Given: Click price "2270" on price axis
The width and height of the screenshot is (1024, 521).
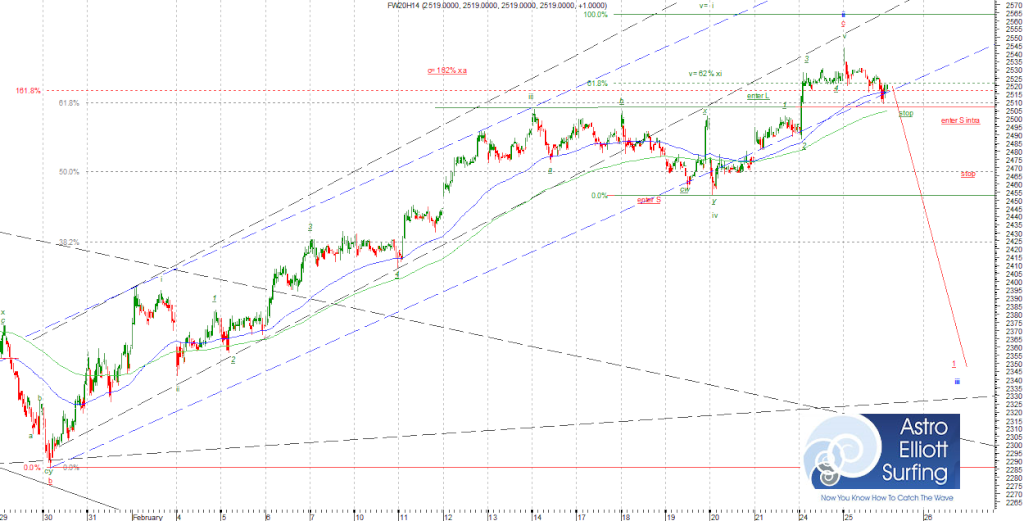Looking at the screenshot, I should point(1012,494).
